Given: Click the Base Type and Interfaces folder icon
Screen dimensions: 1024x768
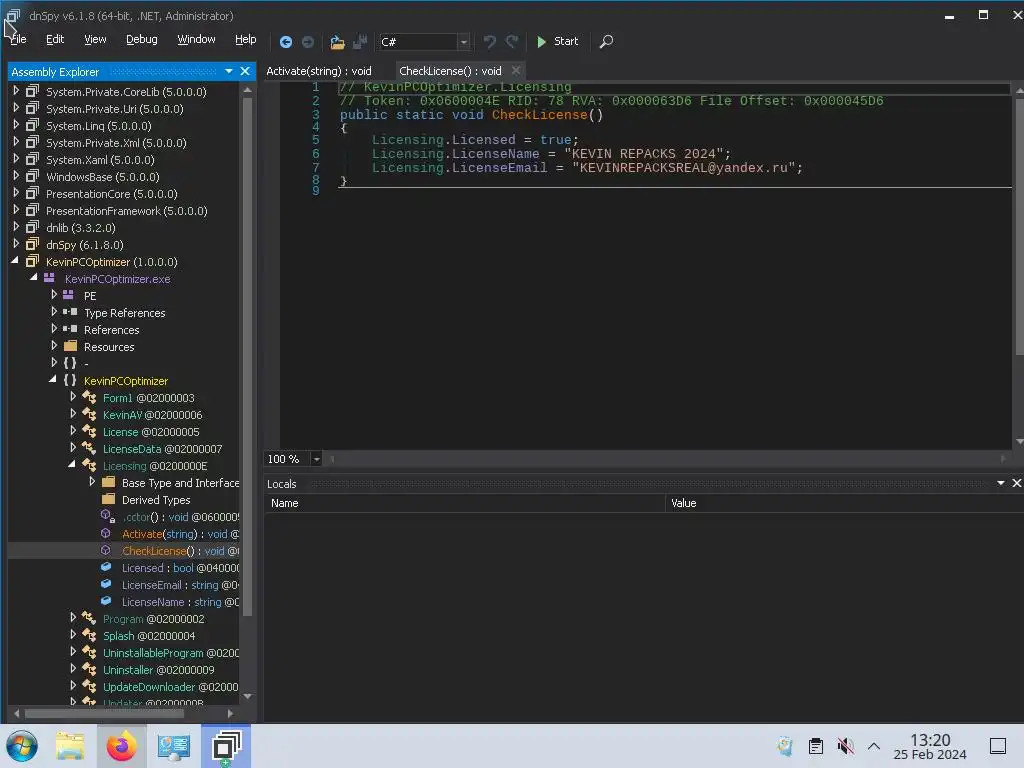Looking at the screenshot, I should pyautogui.click(x=108, y=482).
